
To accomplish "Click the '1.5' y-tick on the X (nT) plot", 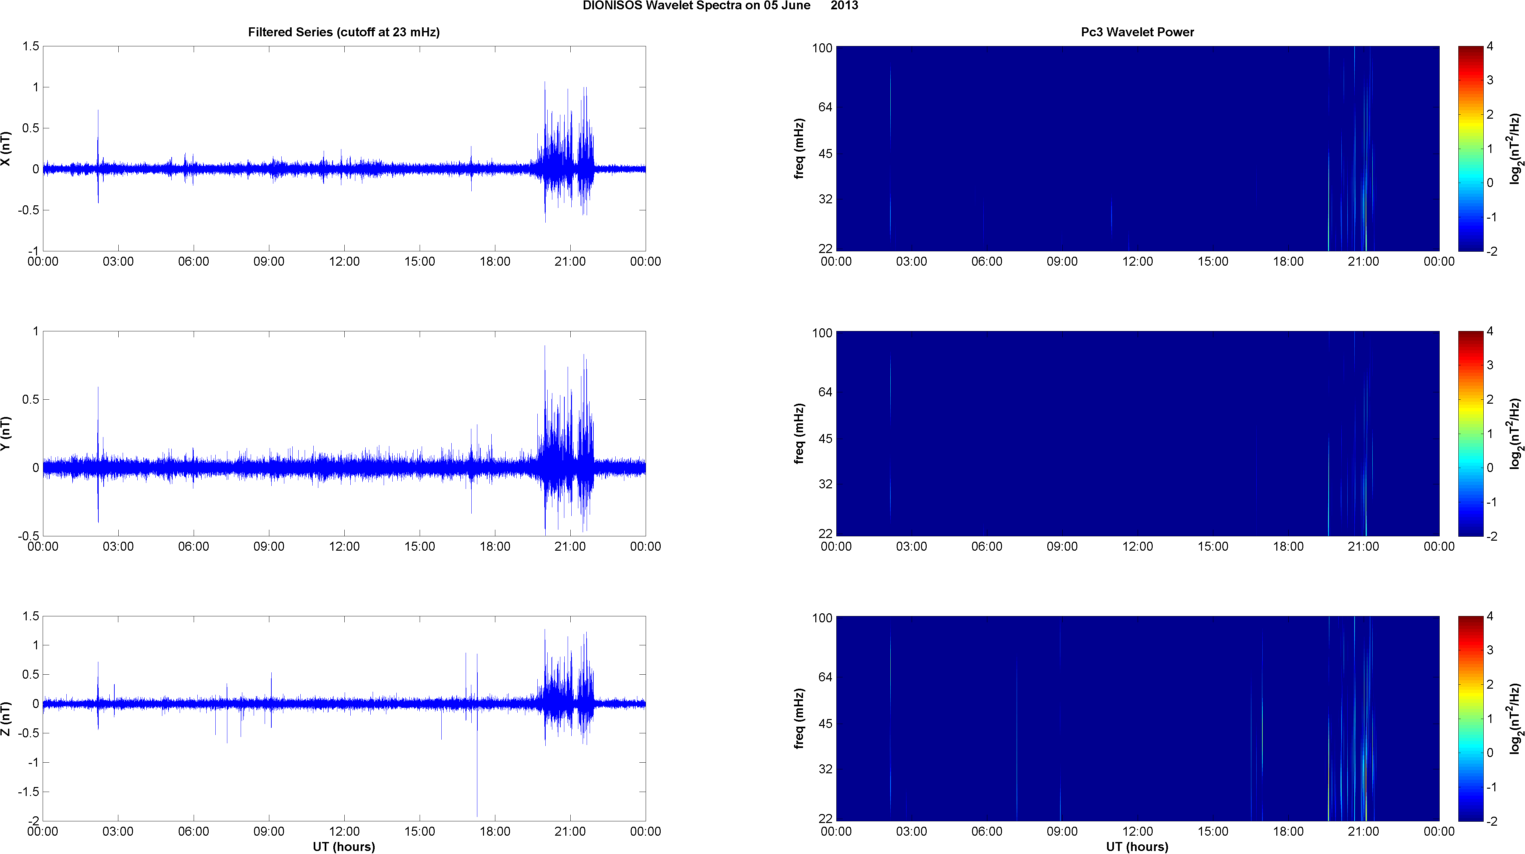I will coord(30,46).
